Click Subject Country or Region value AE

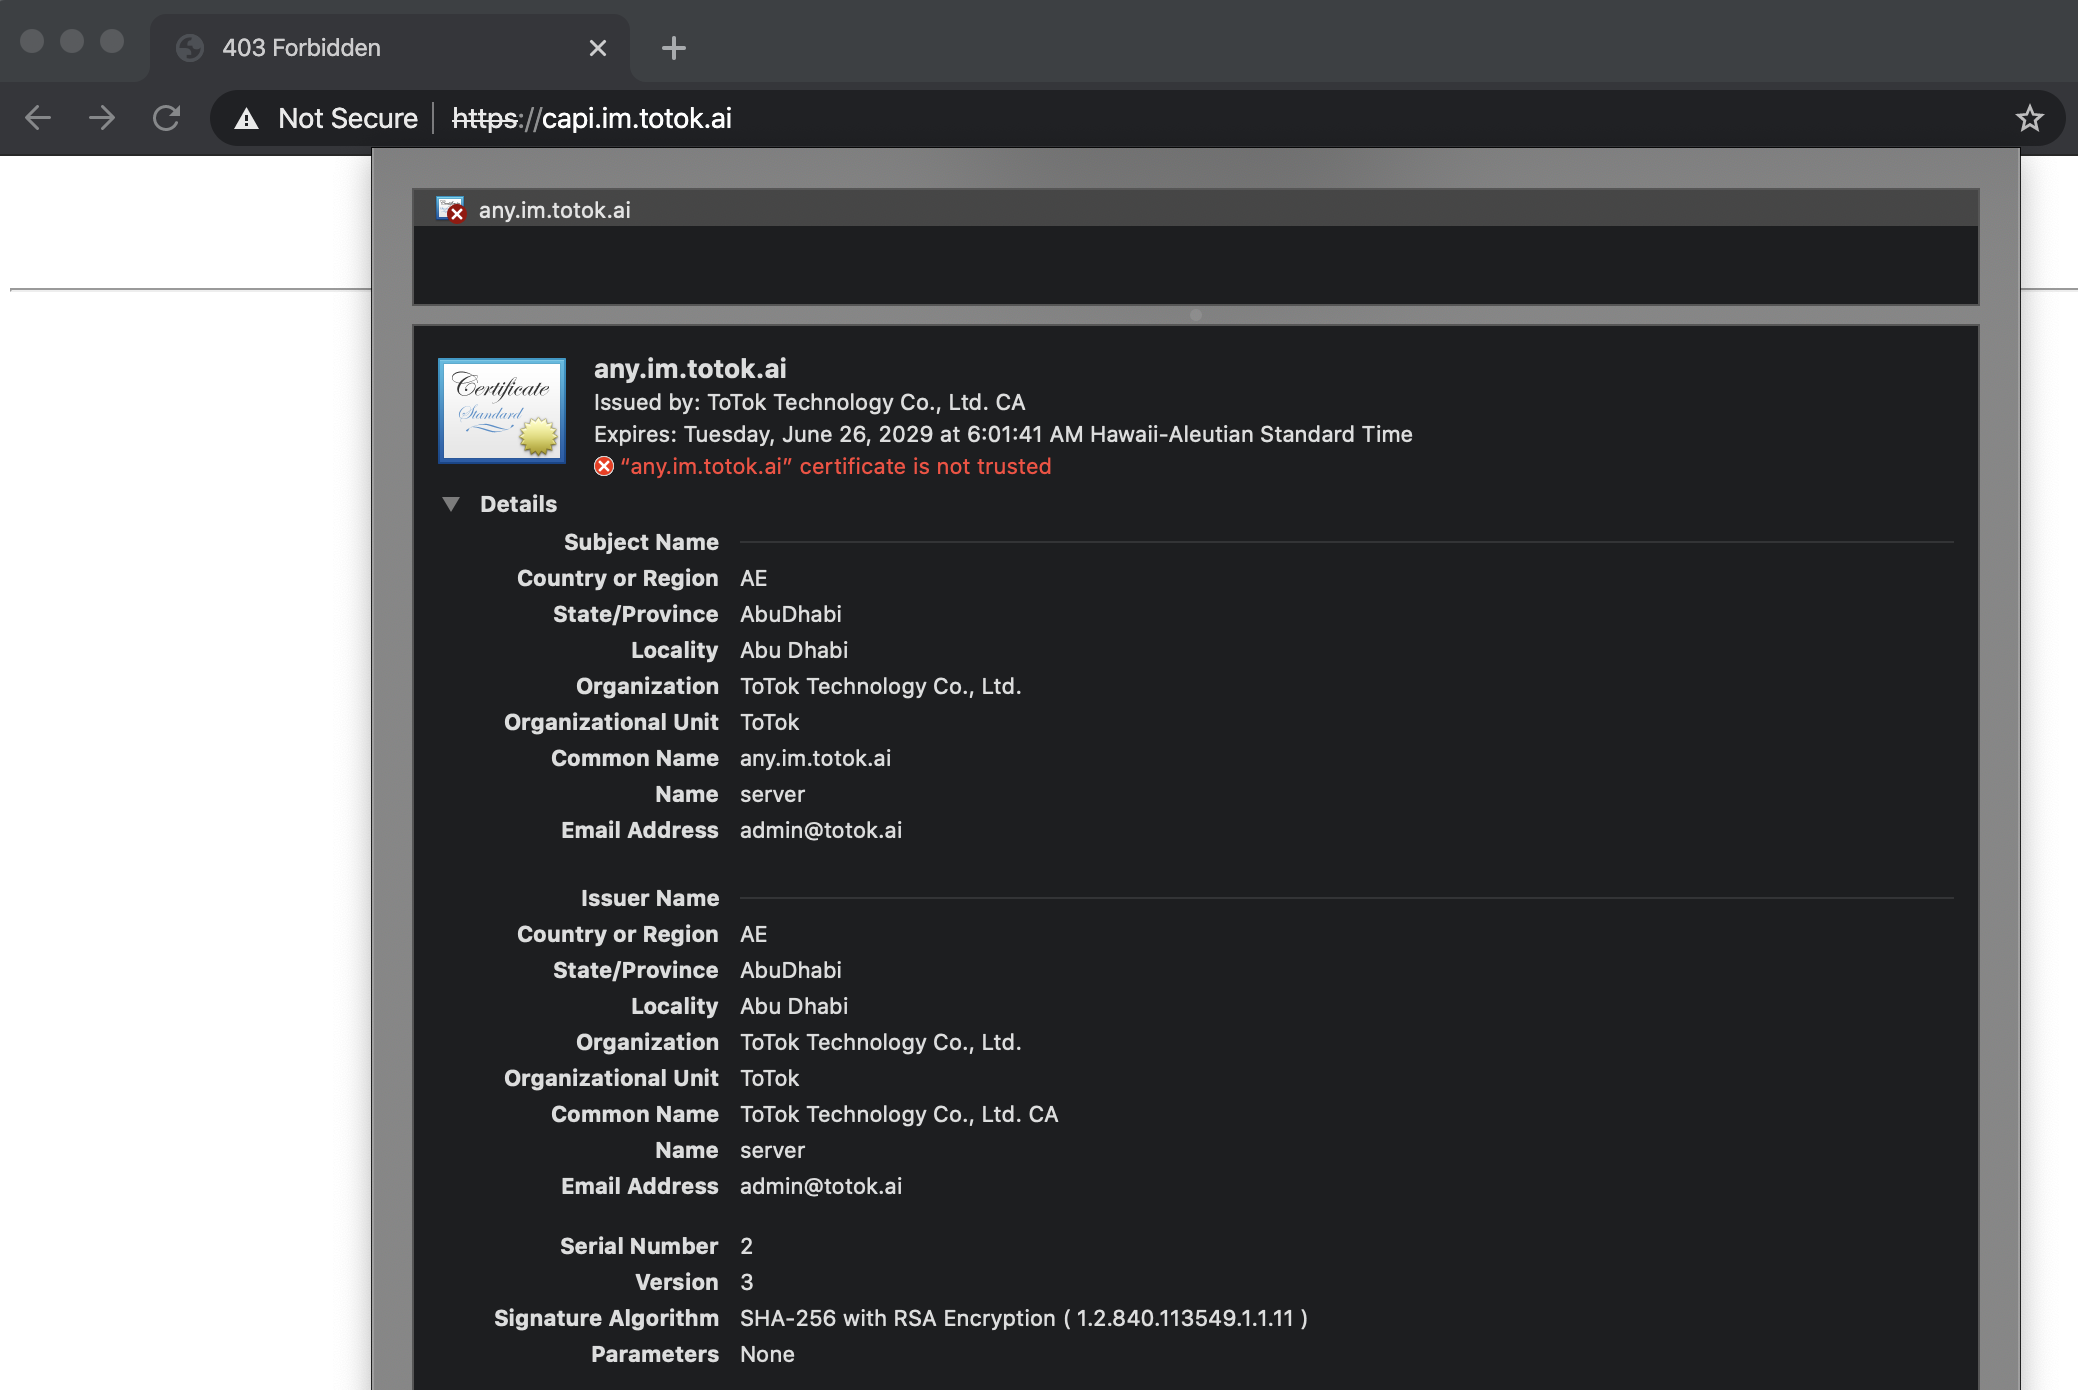753,578
